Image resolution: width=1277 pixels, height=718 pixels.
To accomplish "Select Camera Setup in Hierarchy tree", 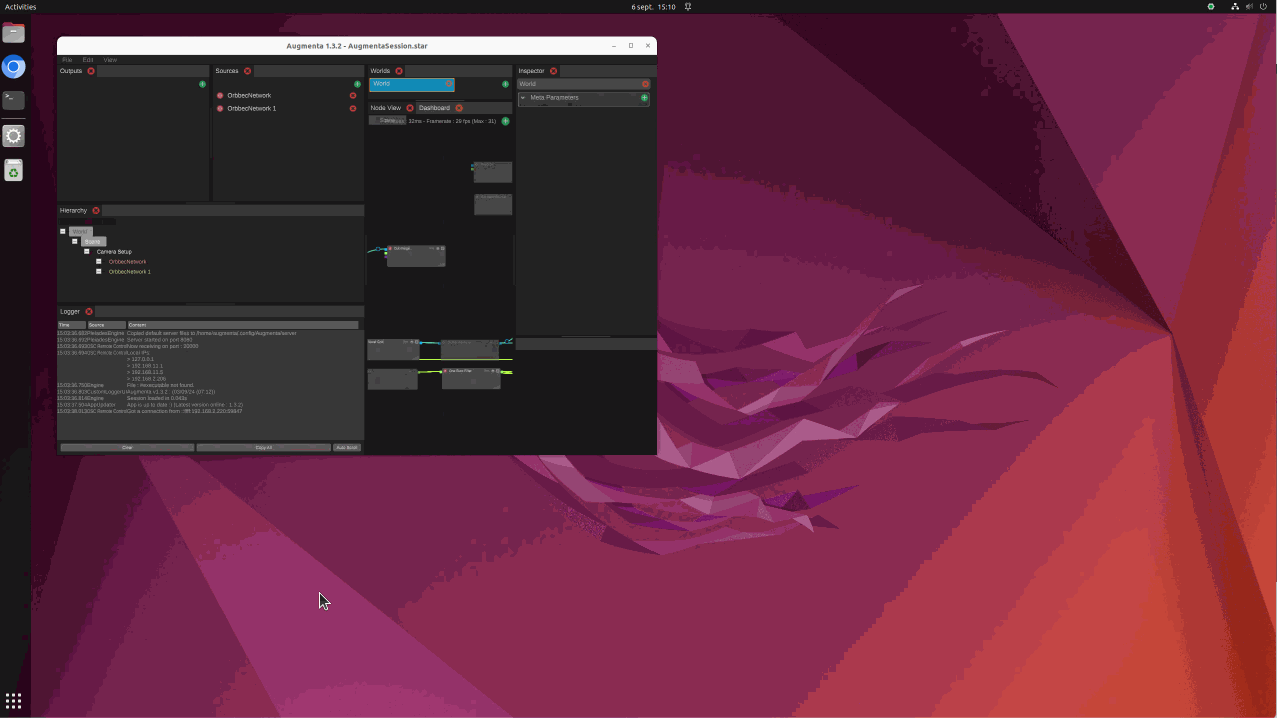I will coord(114,252).
